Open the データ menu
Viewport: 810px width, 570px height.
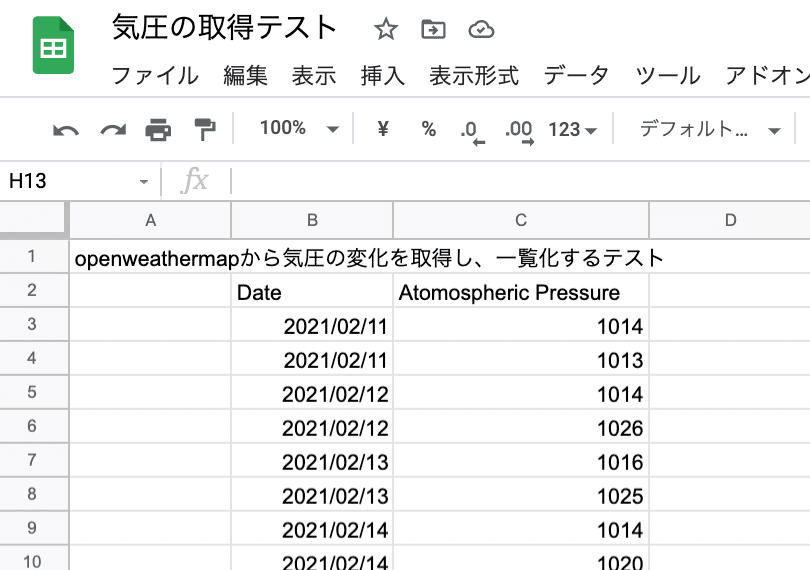click(577, 75)
